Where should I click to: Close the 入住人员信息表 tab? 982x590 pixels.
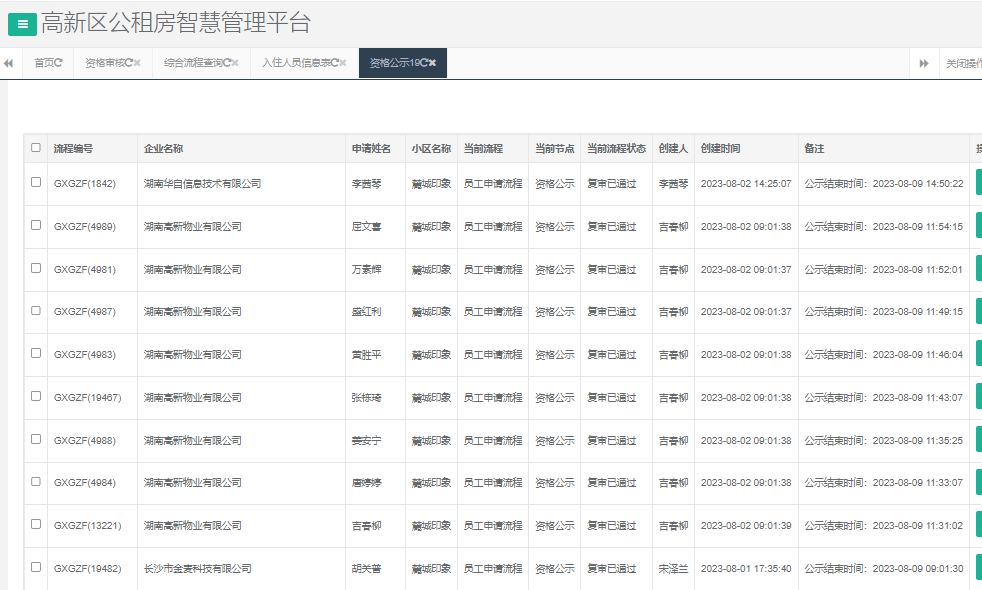point(343,63)
